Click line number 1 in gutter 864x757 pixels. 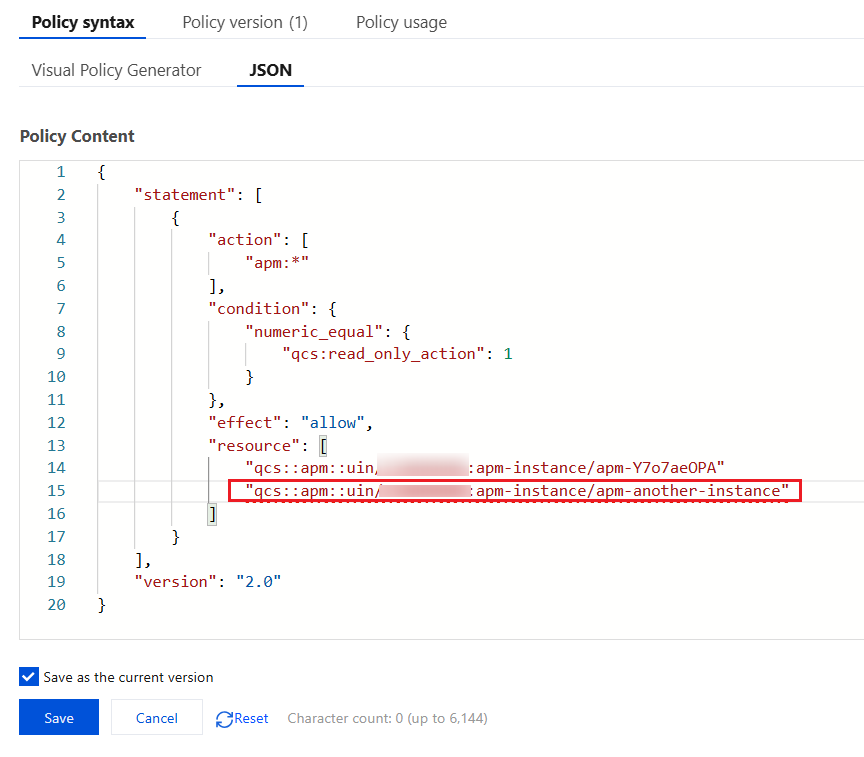point(60,172)
